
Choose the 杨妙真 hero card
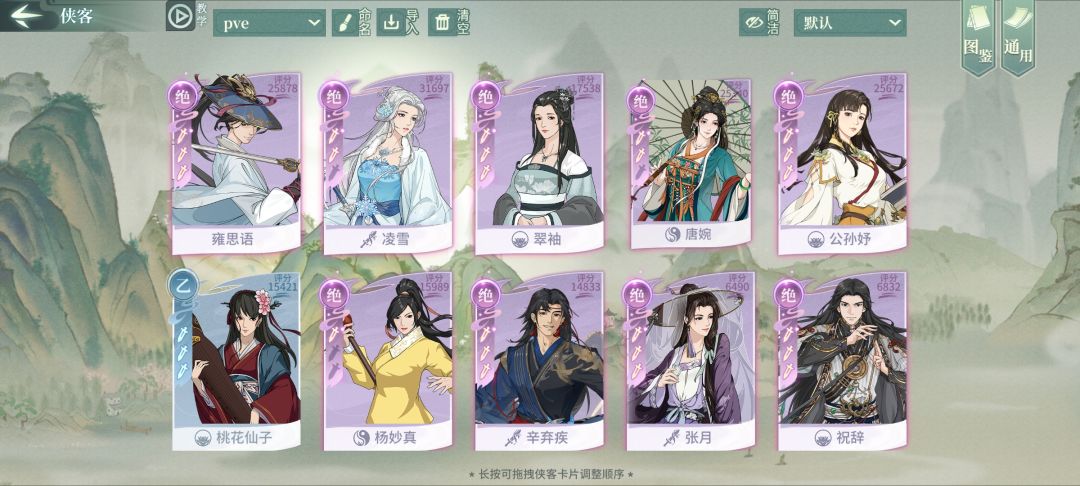387,360
